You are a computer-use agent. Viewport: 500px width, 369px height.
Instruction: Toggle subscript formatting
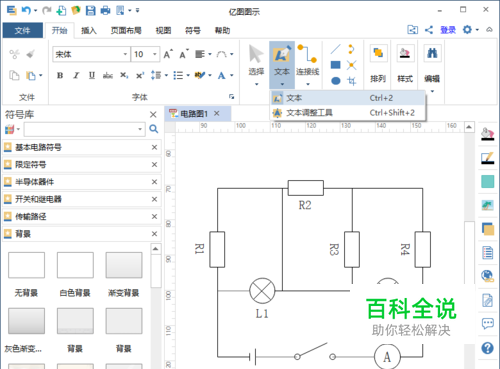point(124,76)
